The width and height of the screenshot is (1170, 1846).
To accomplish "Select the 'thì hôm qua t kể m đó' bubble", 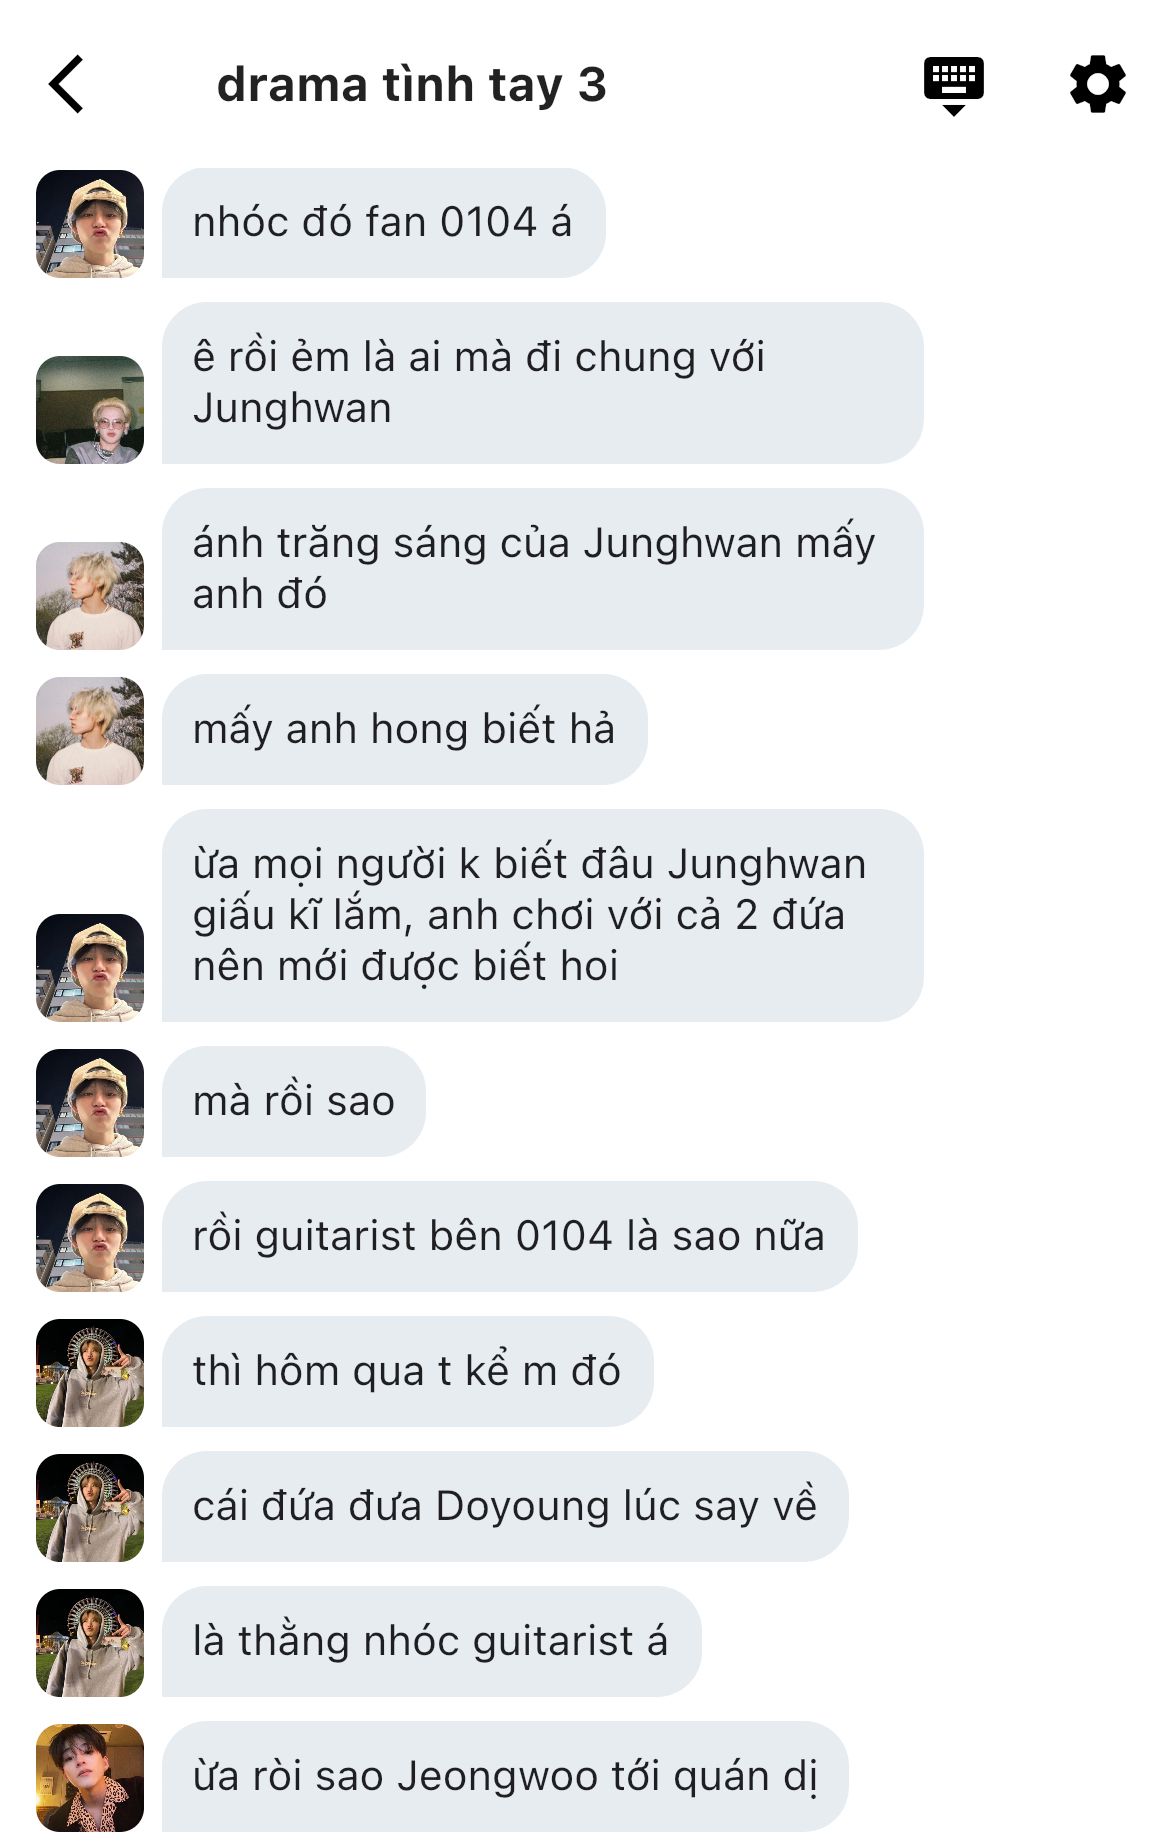I will pos(408,1372).
